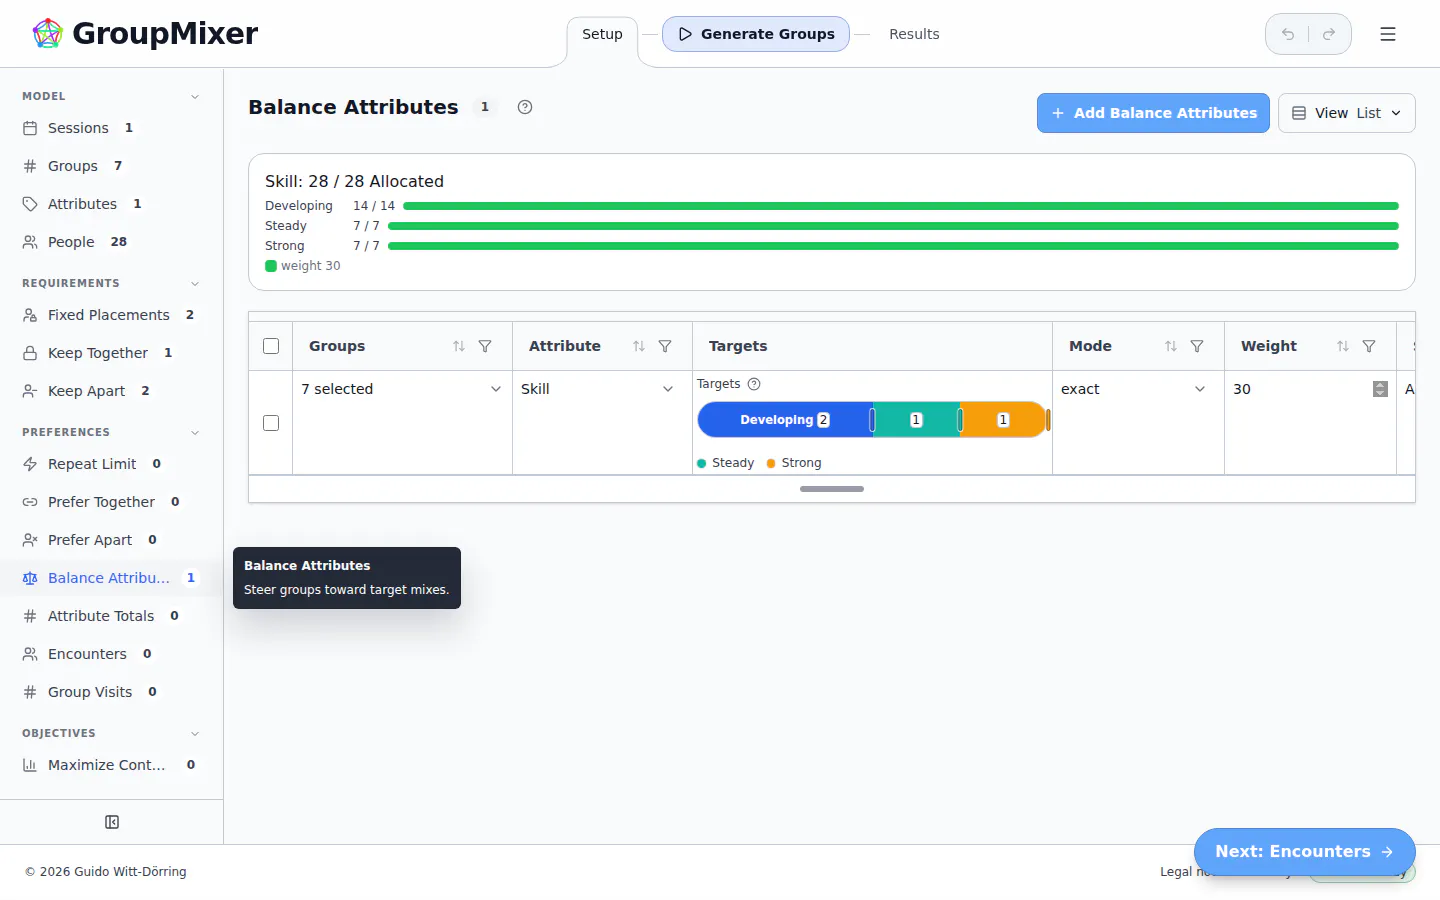Screen dimensions: 1440x900
Task: Click the 'Skill: 28 / 28 Allocated' text
Action: 354,181
